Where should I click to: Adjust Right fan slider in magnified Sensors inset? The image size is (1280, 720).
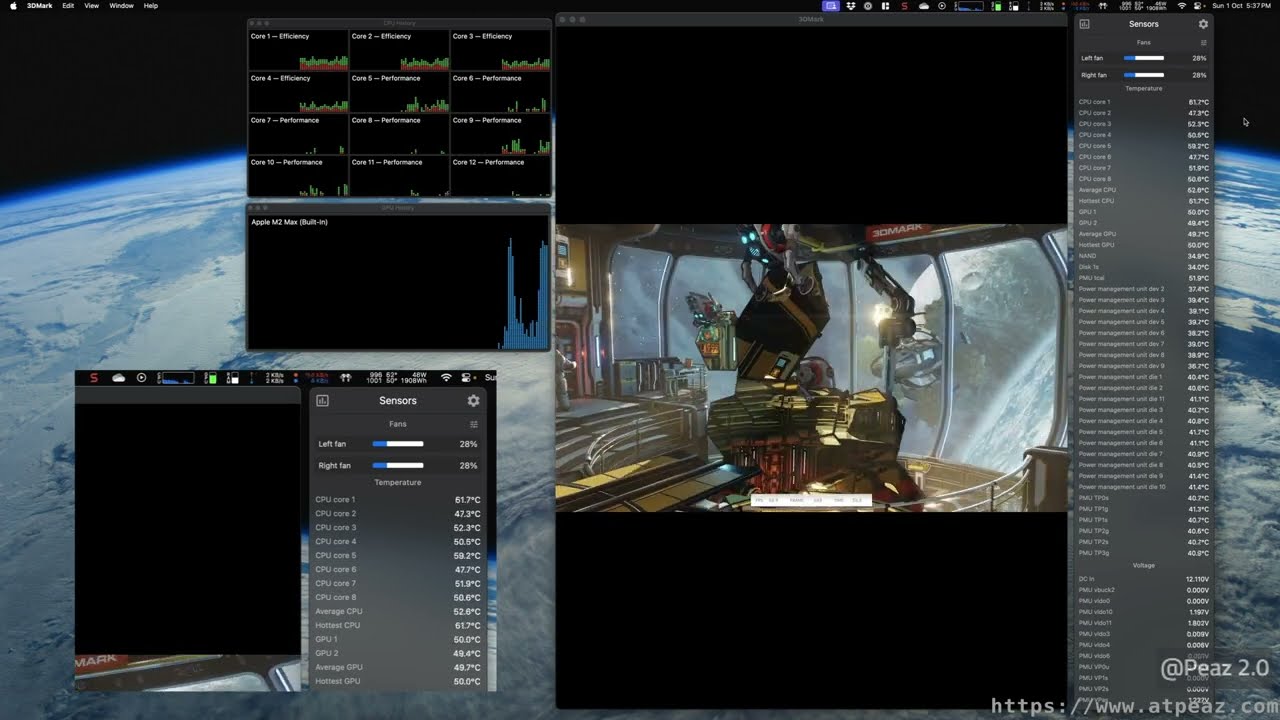398,466
